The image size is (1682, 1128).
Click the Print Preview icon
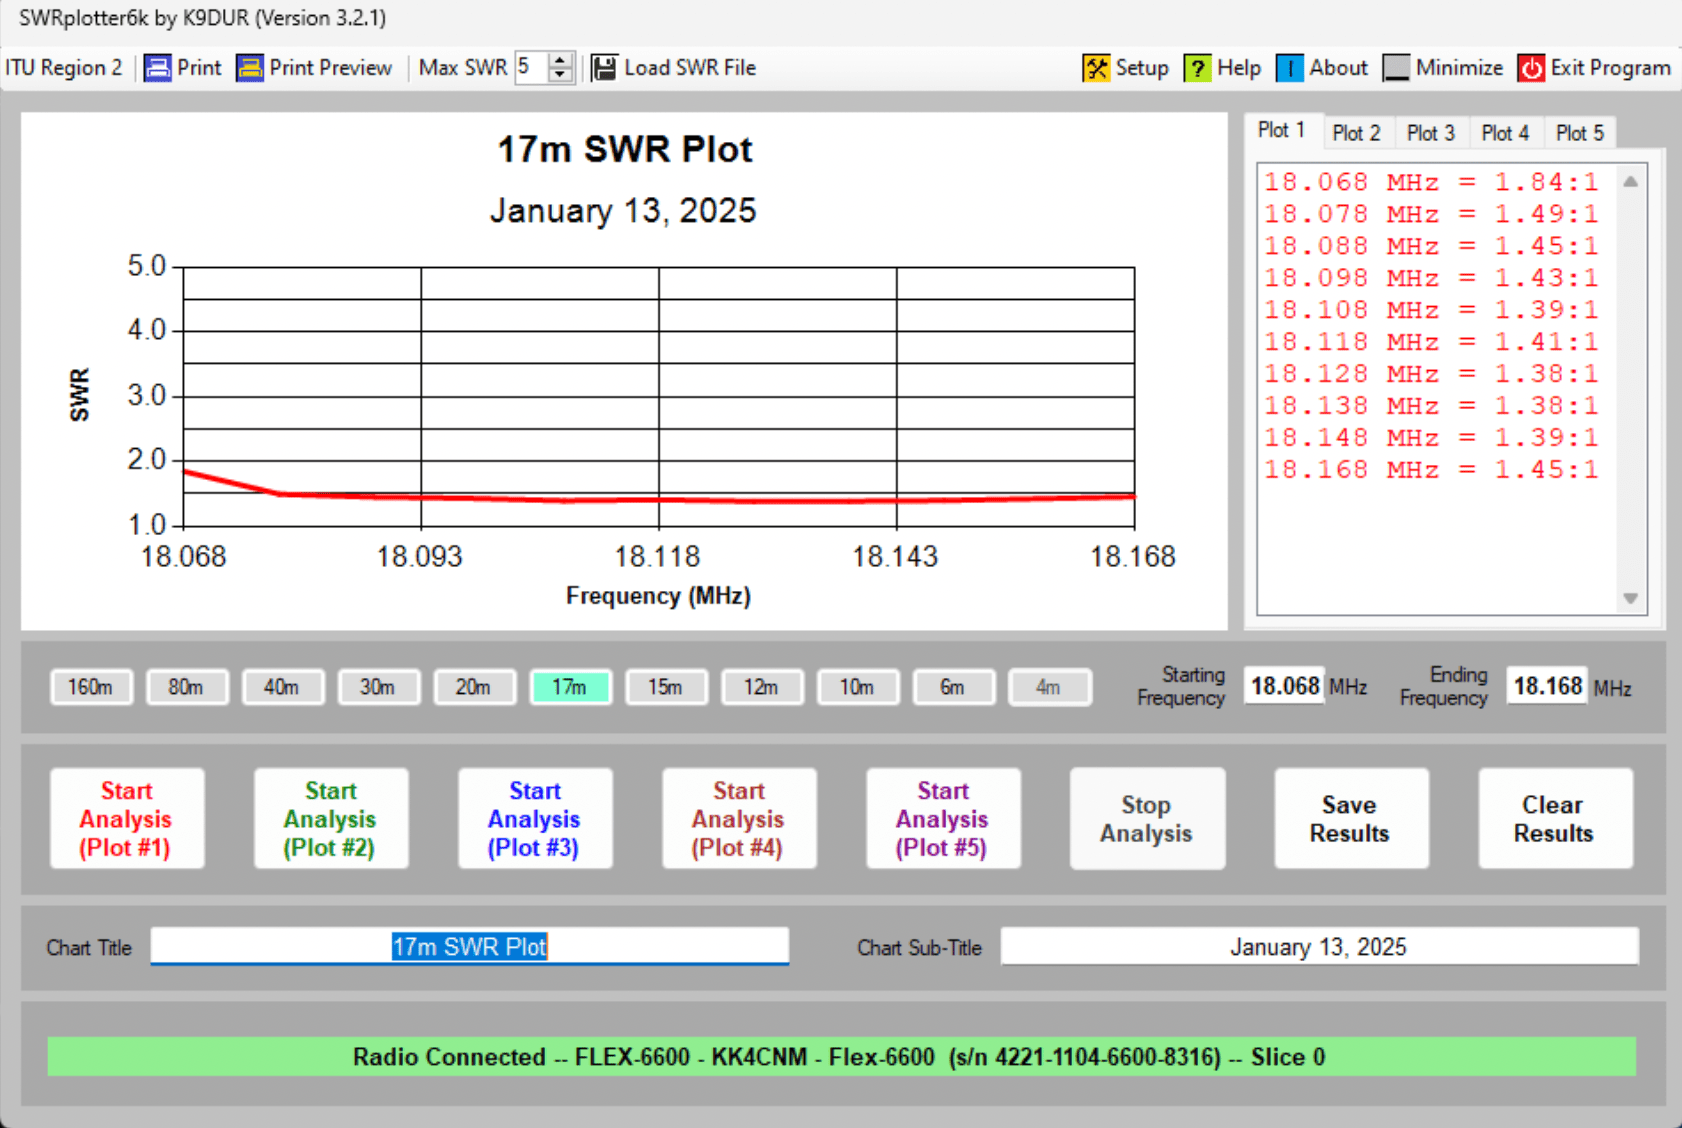pyautogui.click(x=249, y=68)
